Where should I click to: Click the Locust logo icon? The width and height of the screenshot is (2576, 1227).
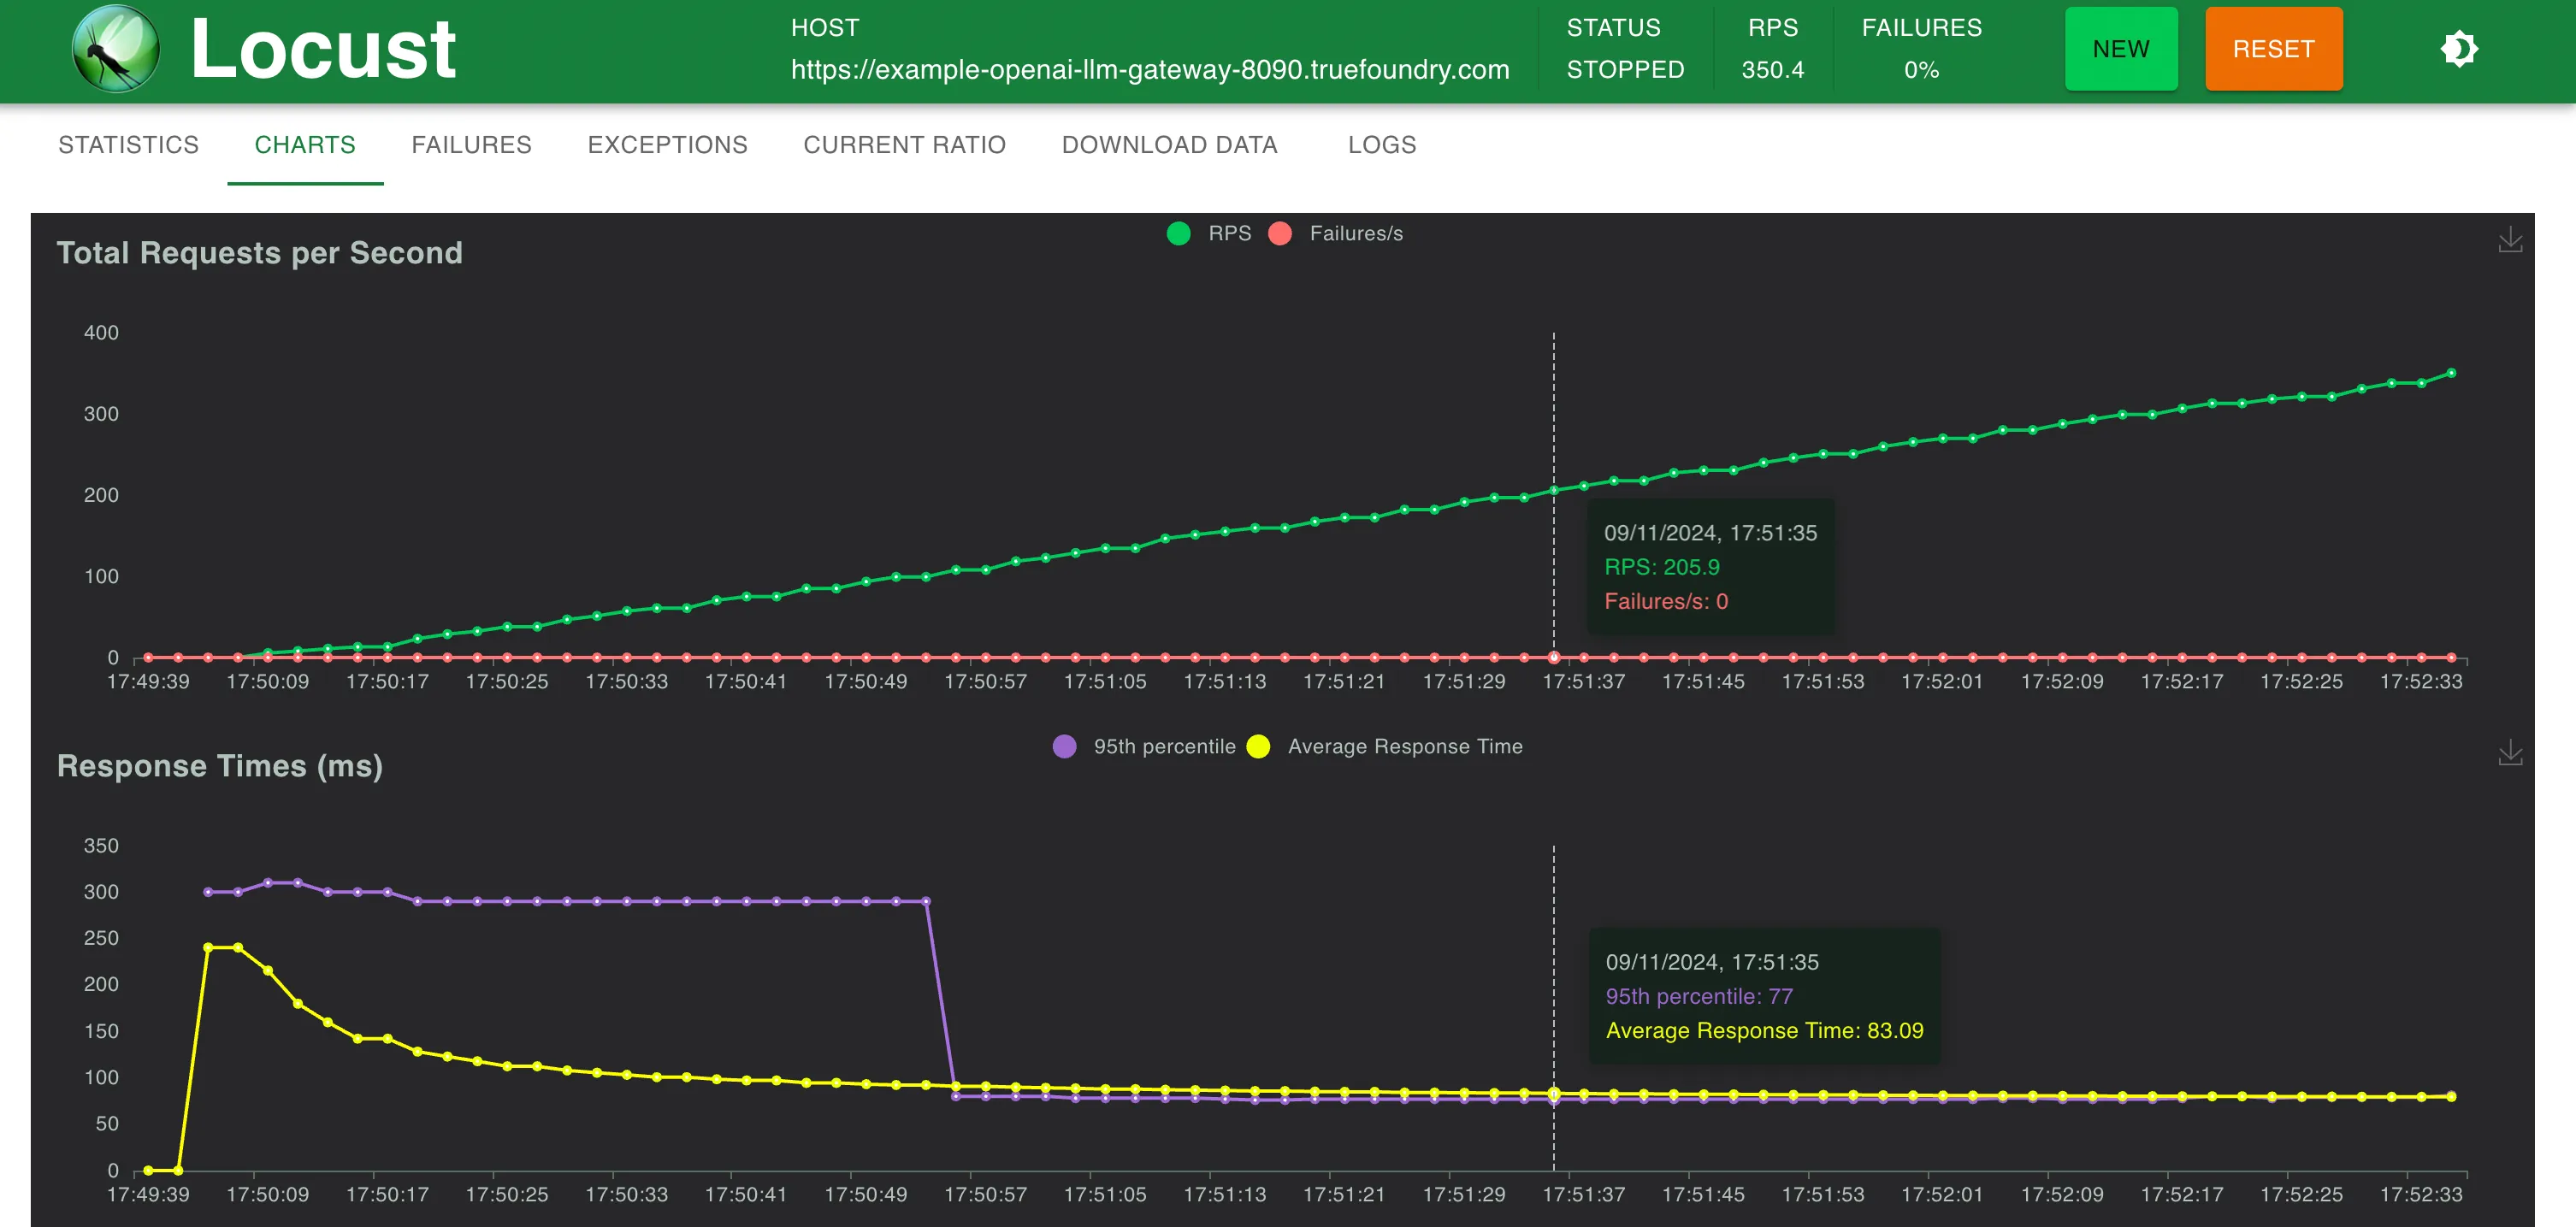[x=115, y=49]
